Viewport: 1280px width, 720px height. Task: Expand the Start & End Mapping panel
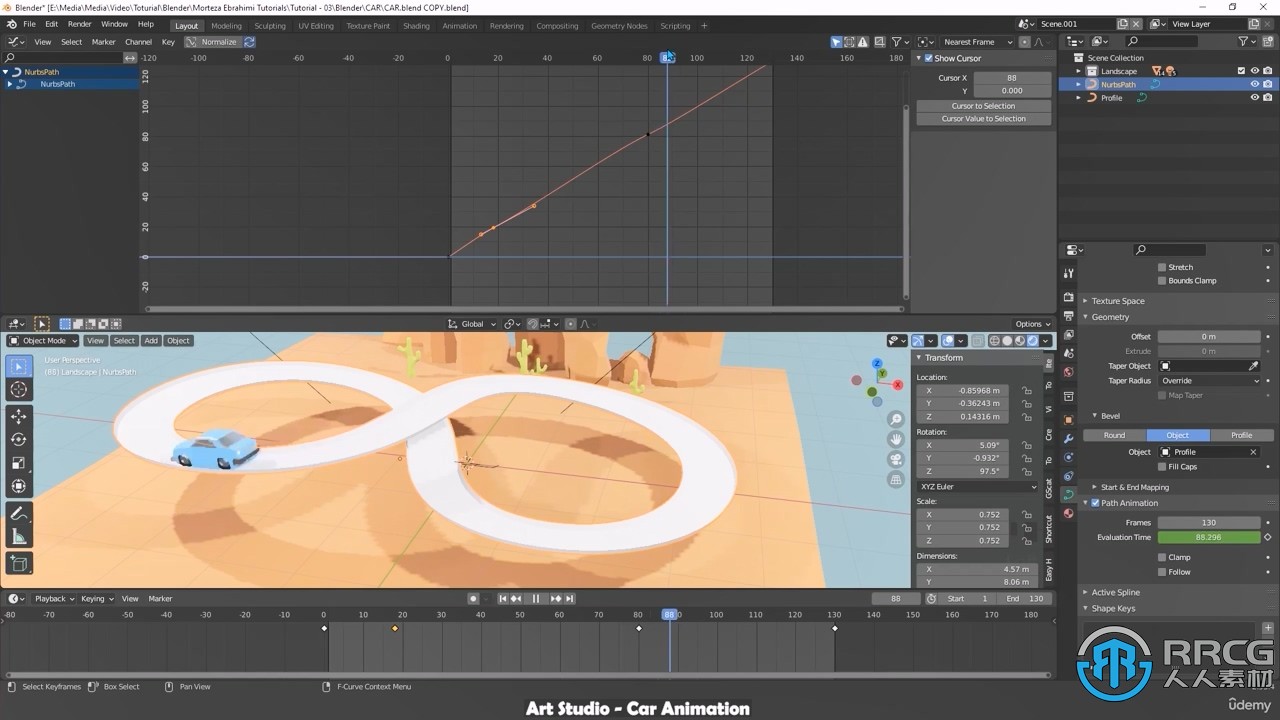(1135, 487)
